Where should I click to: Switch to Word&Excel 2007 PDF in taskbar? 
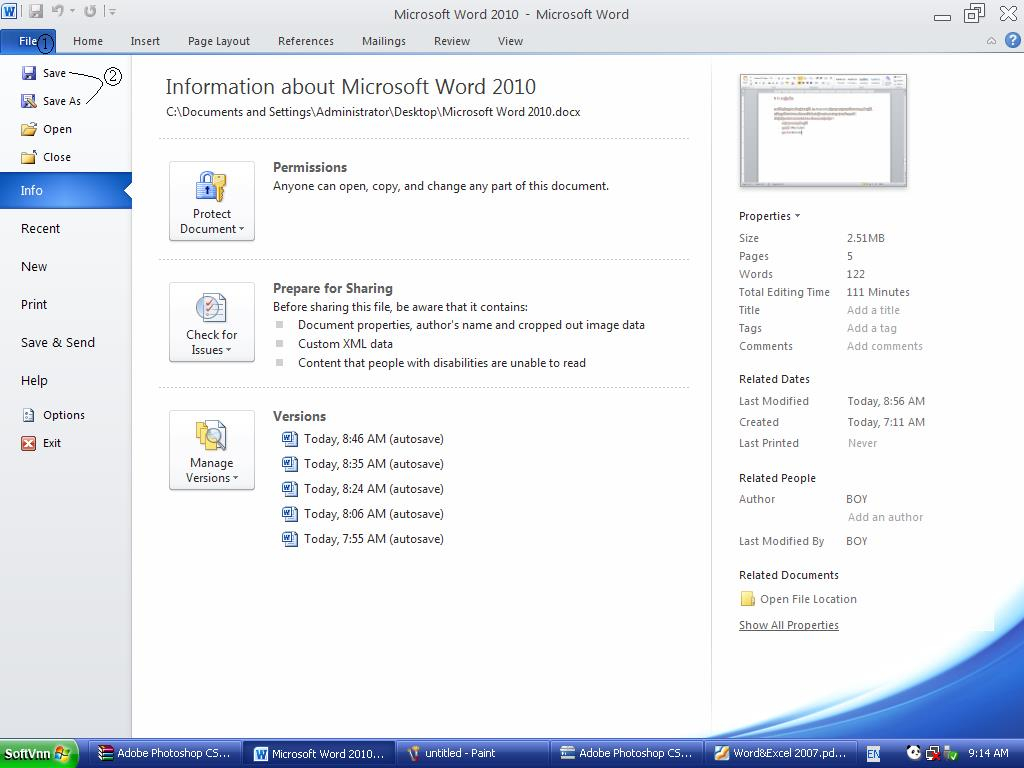[x=781, y=753]
